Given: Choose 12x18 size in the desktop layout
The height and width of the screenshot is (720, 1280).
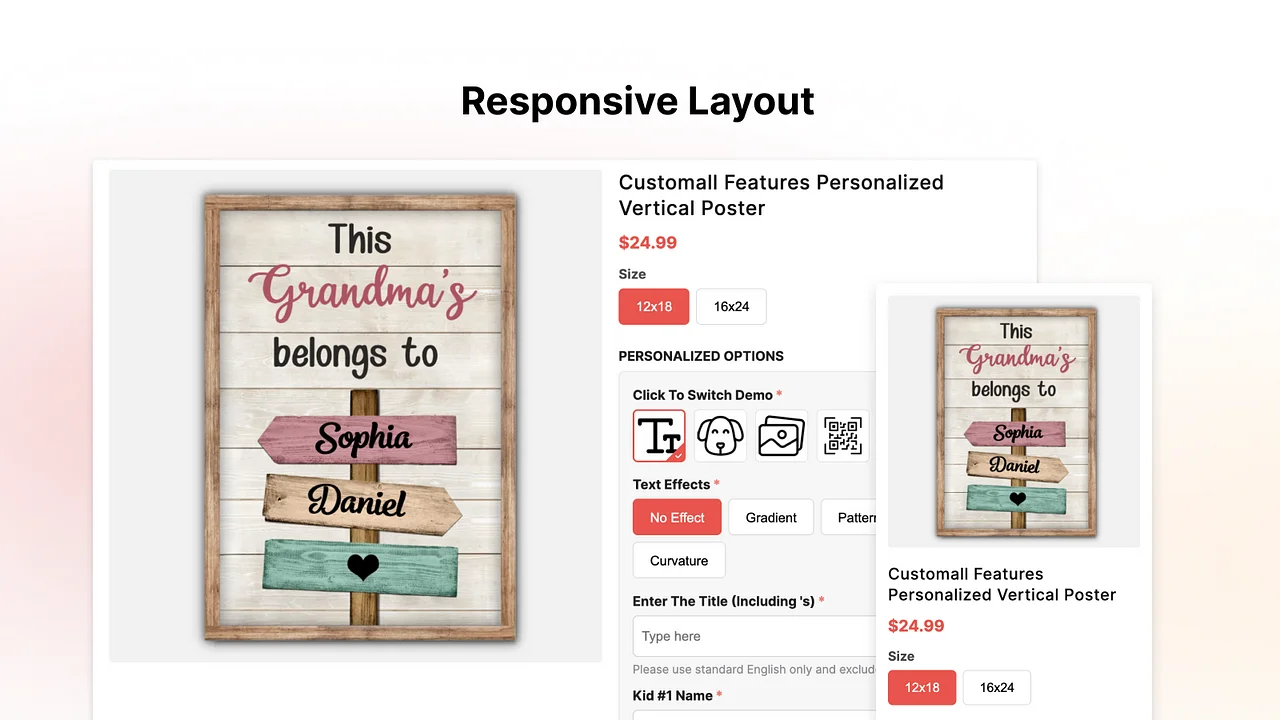Looking at the screenshot, I should click(x=654, y=307).
